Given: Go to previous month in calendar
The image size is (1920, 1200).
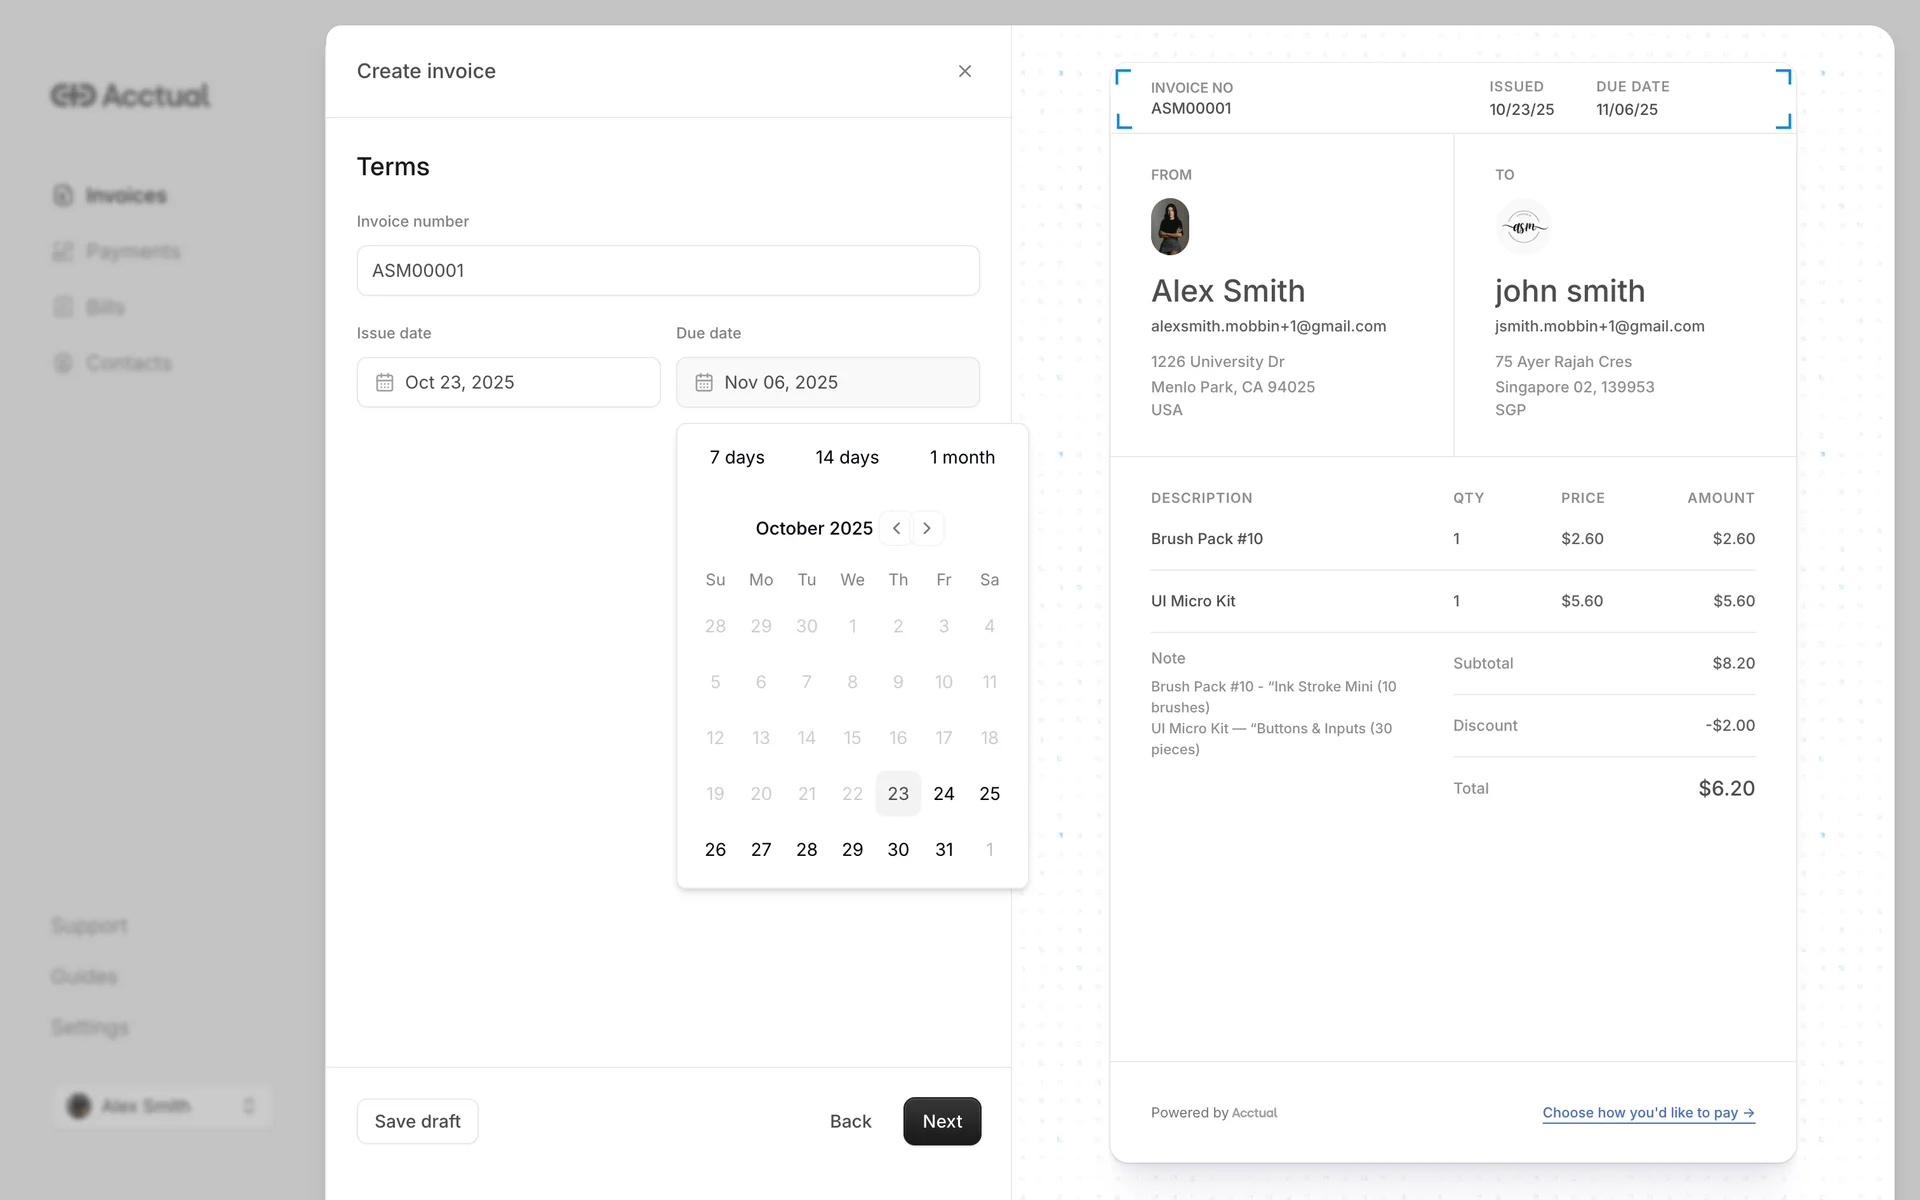Looking at the screenshot, I should [896, 528].
